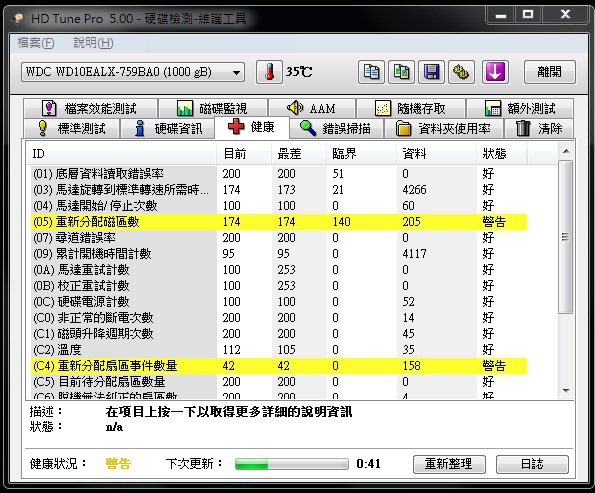Screen dimensions: 595x493
Task: Open the options gear icon
Action: coord(461,72)
